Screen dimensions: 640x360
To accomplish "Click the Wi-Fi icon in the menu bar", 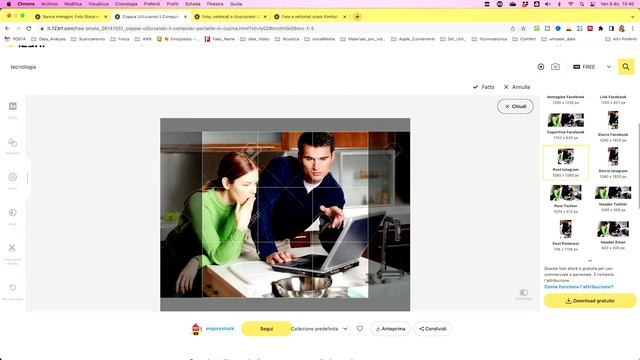I will (x=571, y=4).
